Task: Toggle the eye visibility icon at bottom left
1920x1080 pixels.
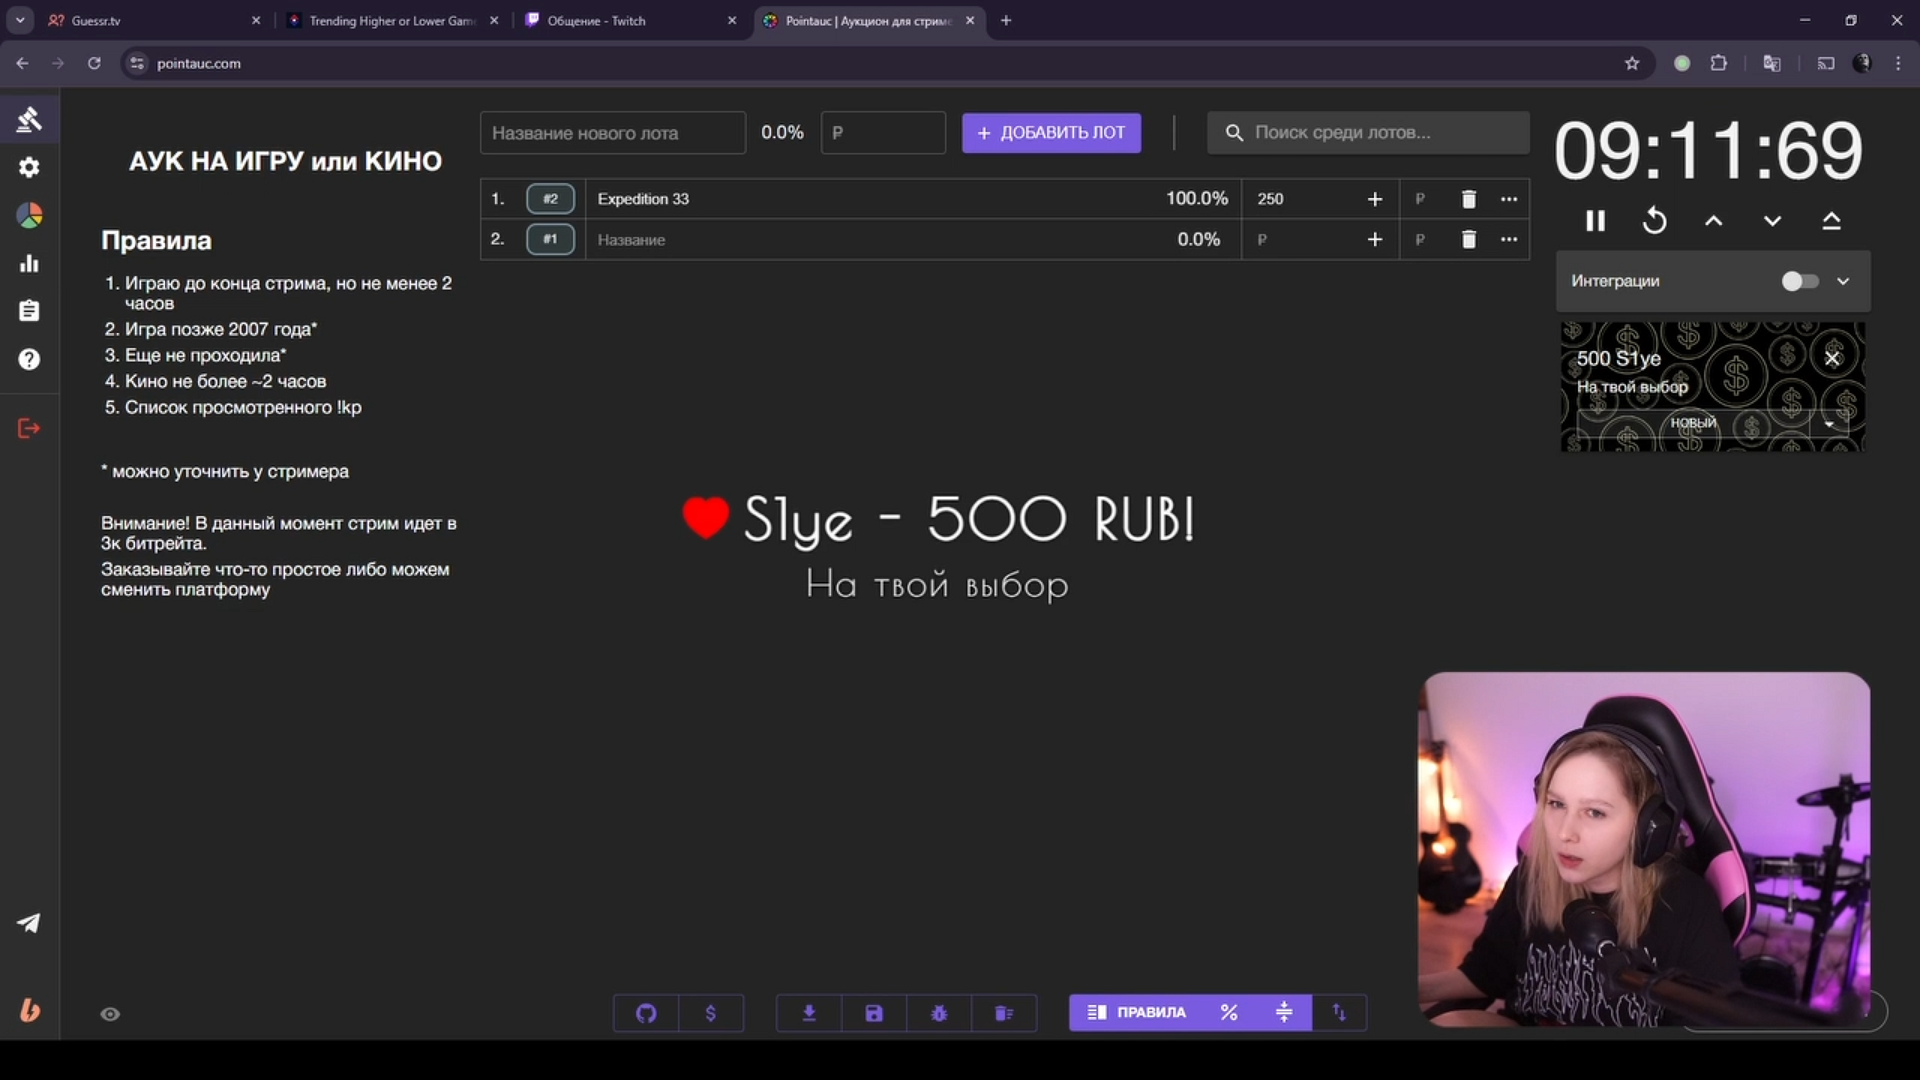Action: point(110,1014)
